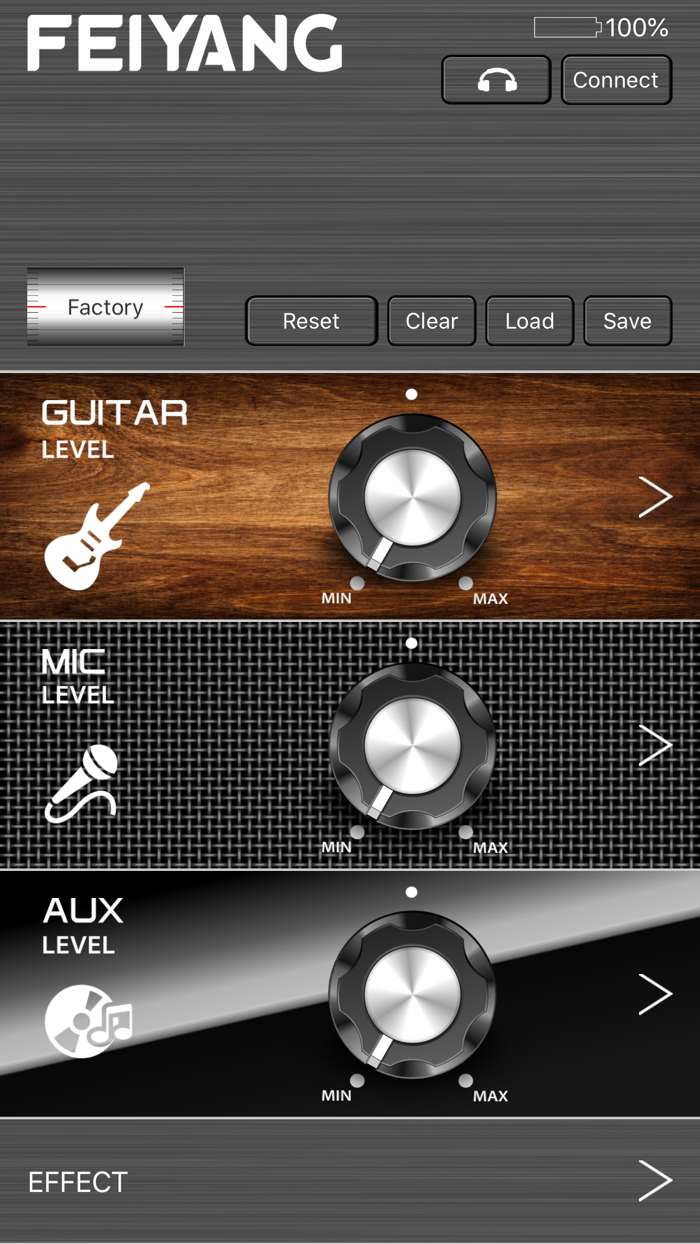700x1244 pixels.
Task: Click the Reset button
Action: click(311, 321)
